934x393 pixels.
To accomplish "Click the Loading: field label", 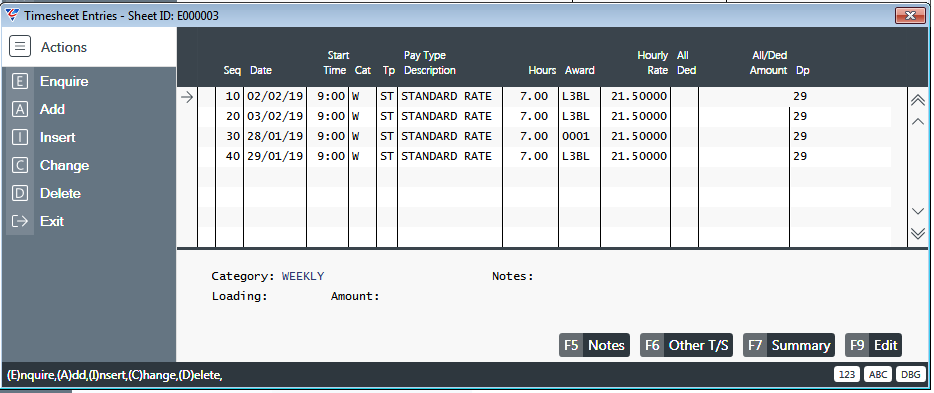I will pyautogui.click(x=239, y=296).
